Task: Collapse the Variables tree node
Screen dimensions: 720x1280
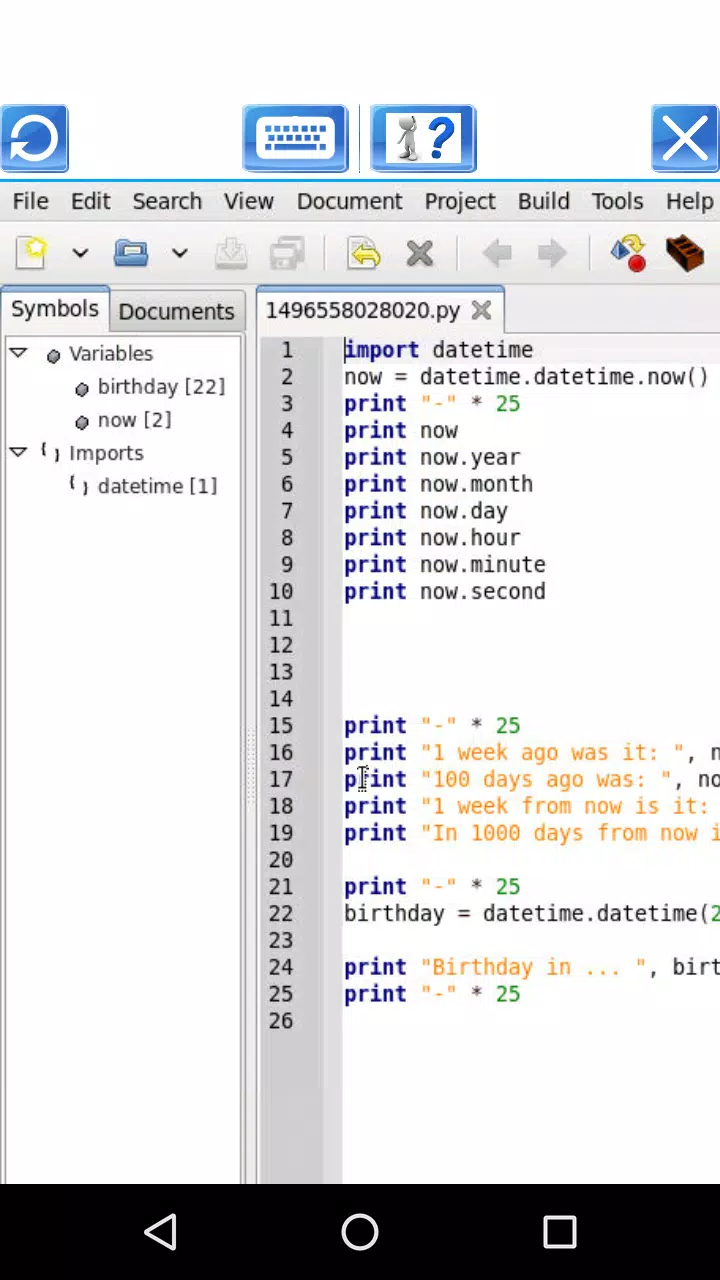Action: point(18,352)
